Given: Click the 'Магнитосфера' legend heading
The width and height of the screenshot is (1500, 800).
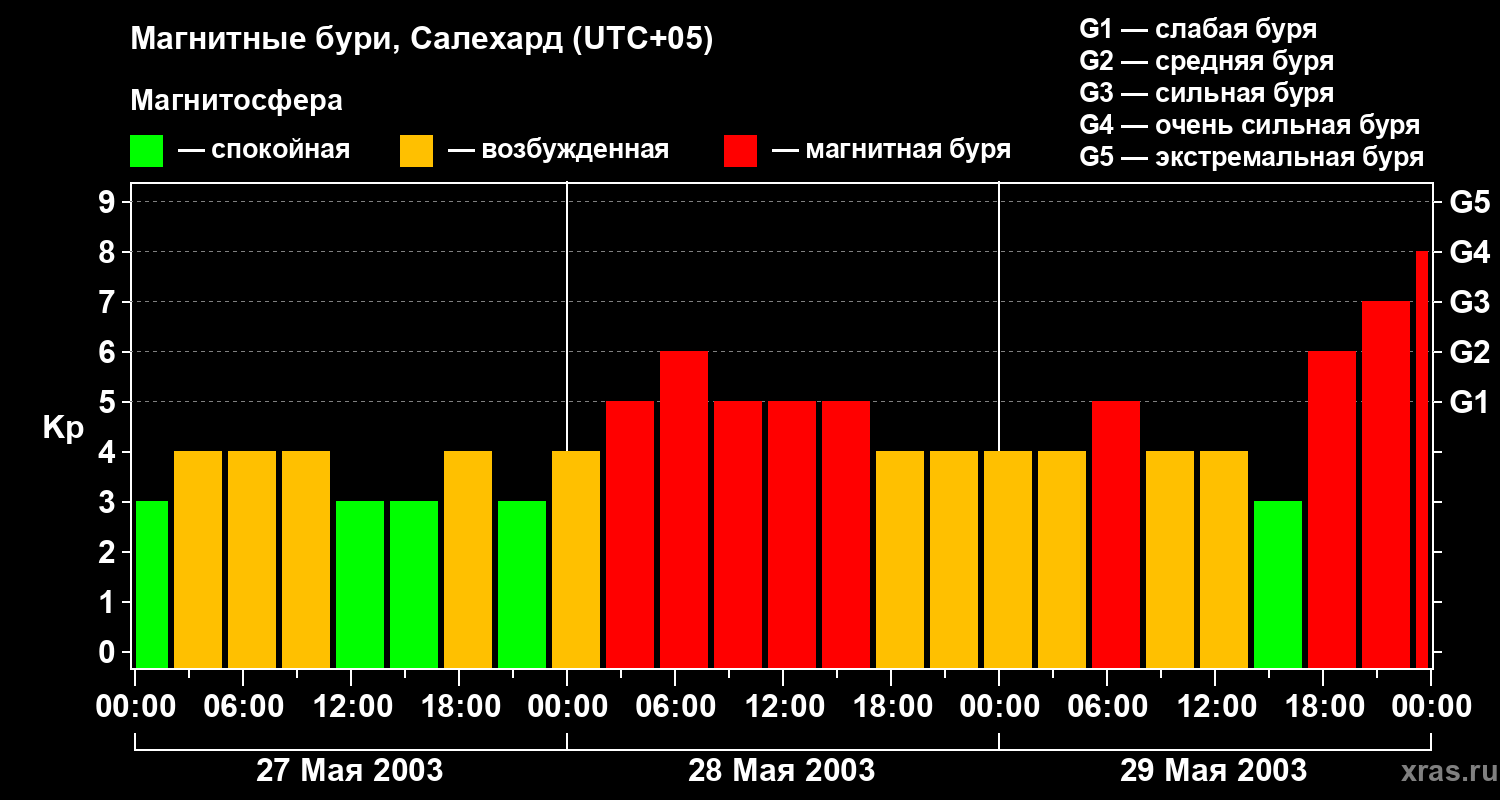Looking at the screenshot, I should pyautogui.click(x=236, y=101).
